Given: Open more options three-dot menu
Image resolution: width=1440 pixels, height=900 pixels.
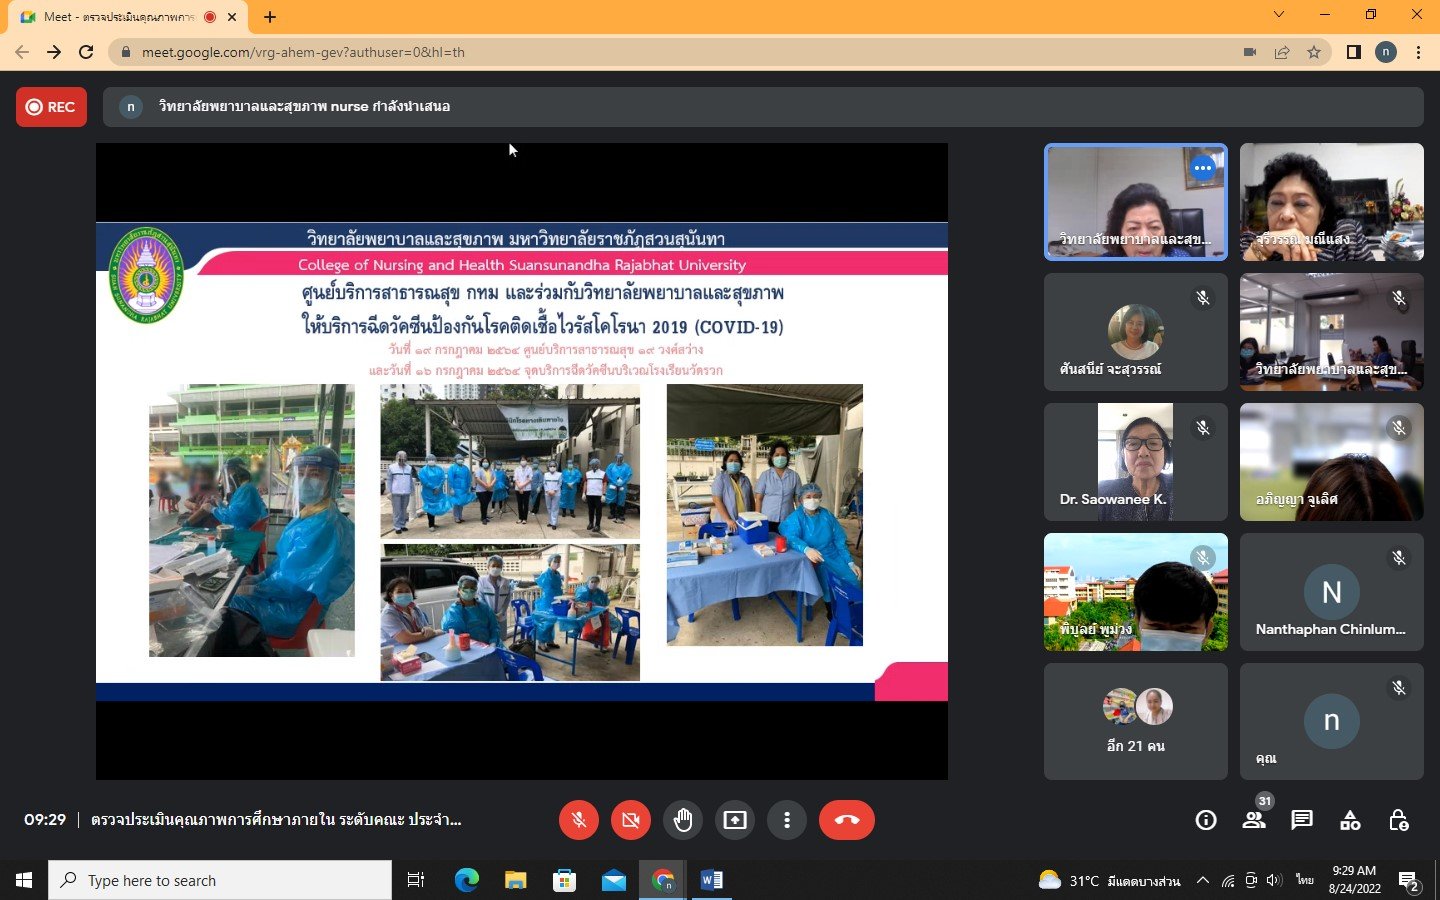Looking at the screenshot, I should tap(787, 820).
